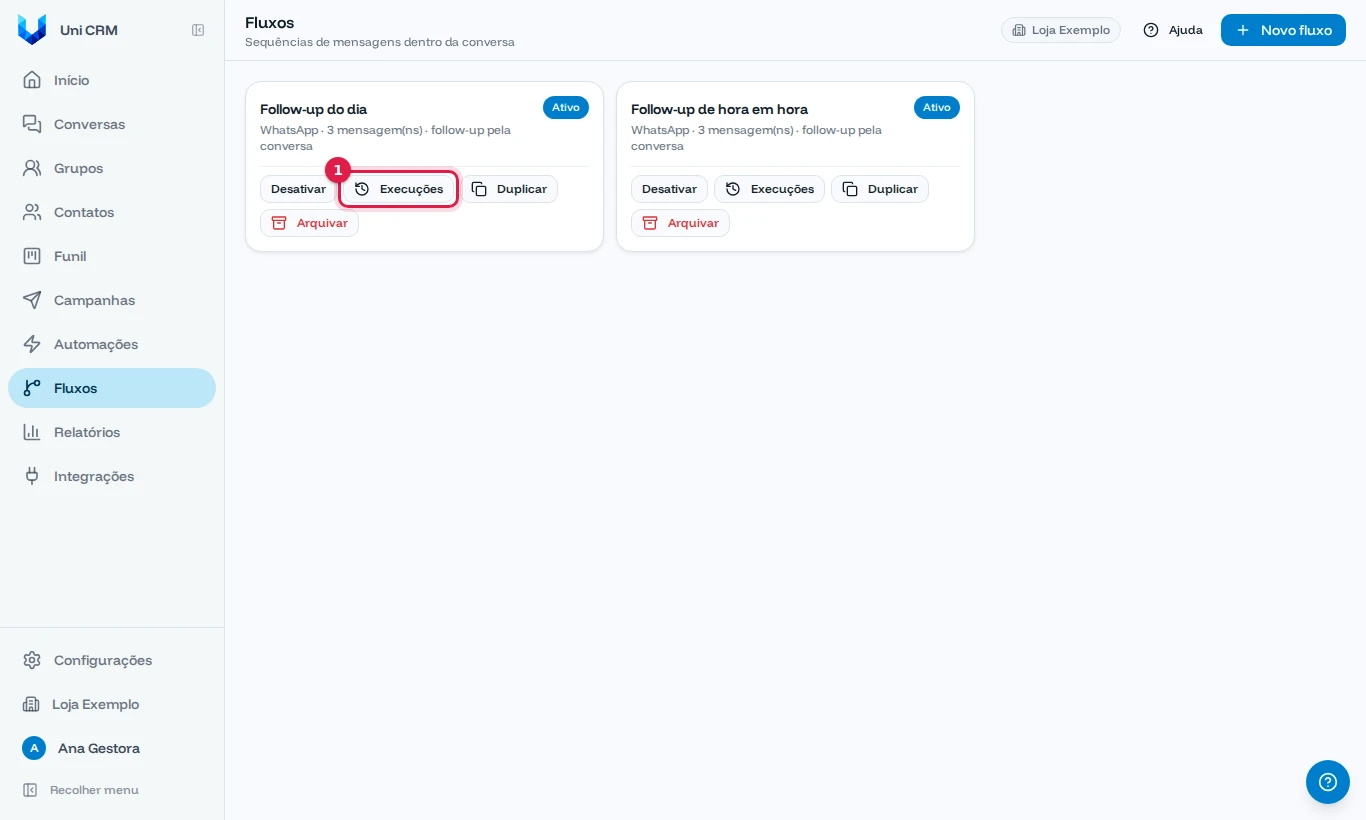Viewport: 1366px width, 820px height.
Task: Click the Configurações gear icon
Action: (x=32, y=660)
